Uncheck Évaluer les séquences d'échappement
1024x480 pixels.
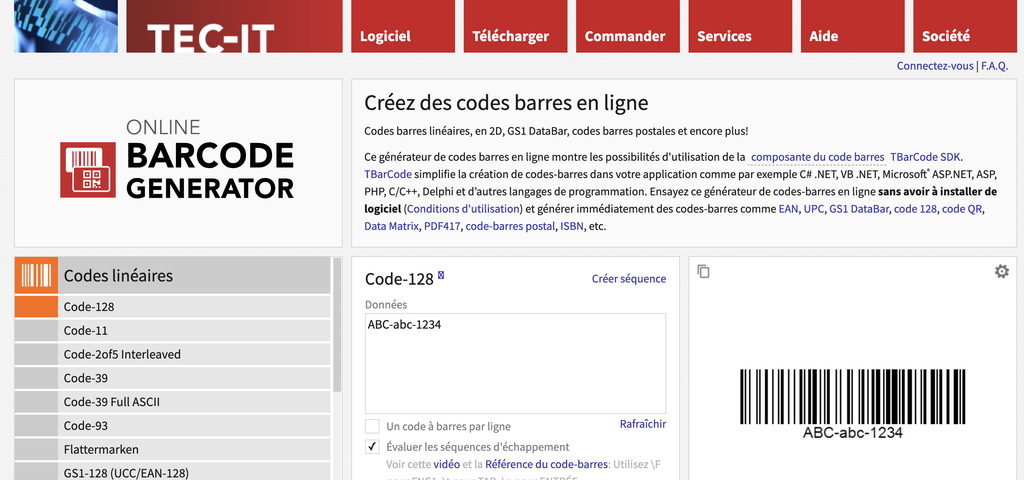coord(372,447)
